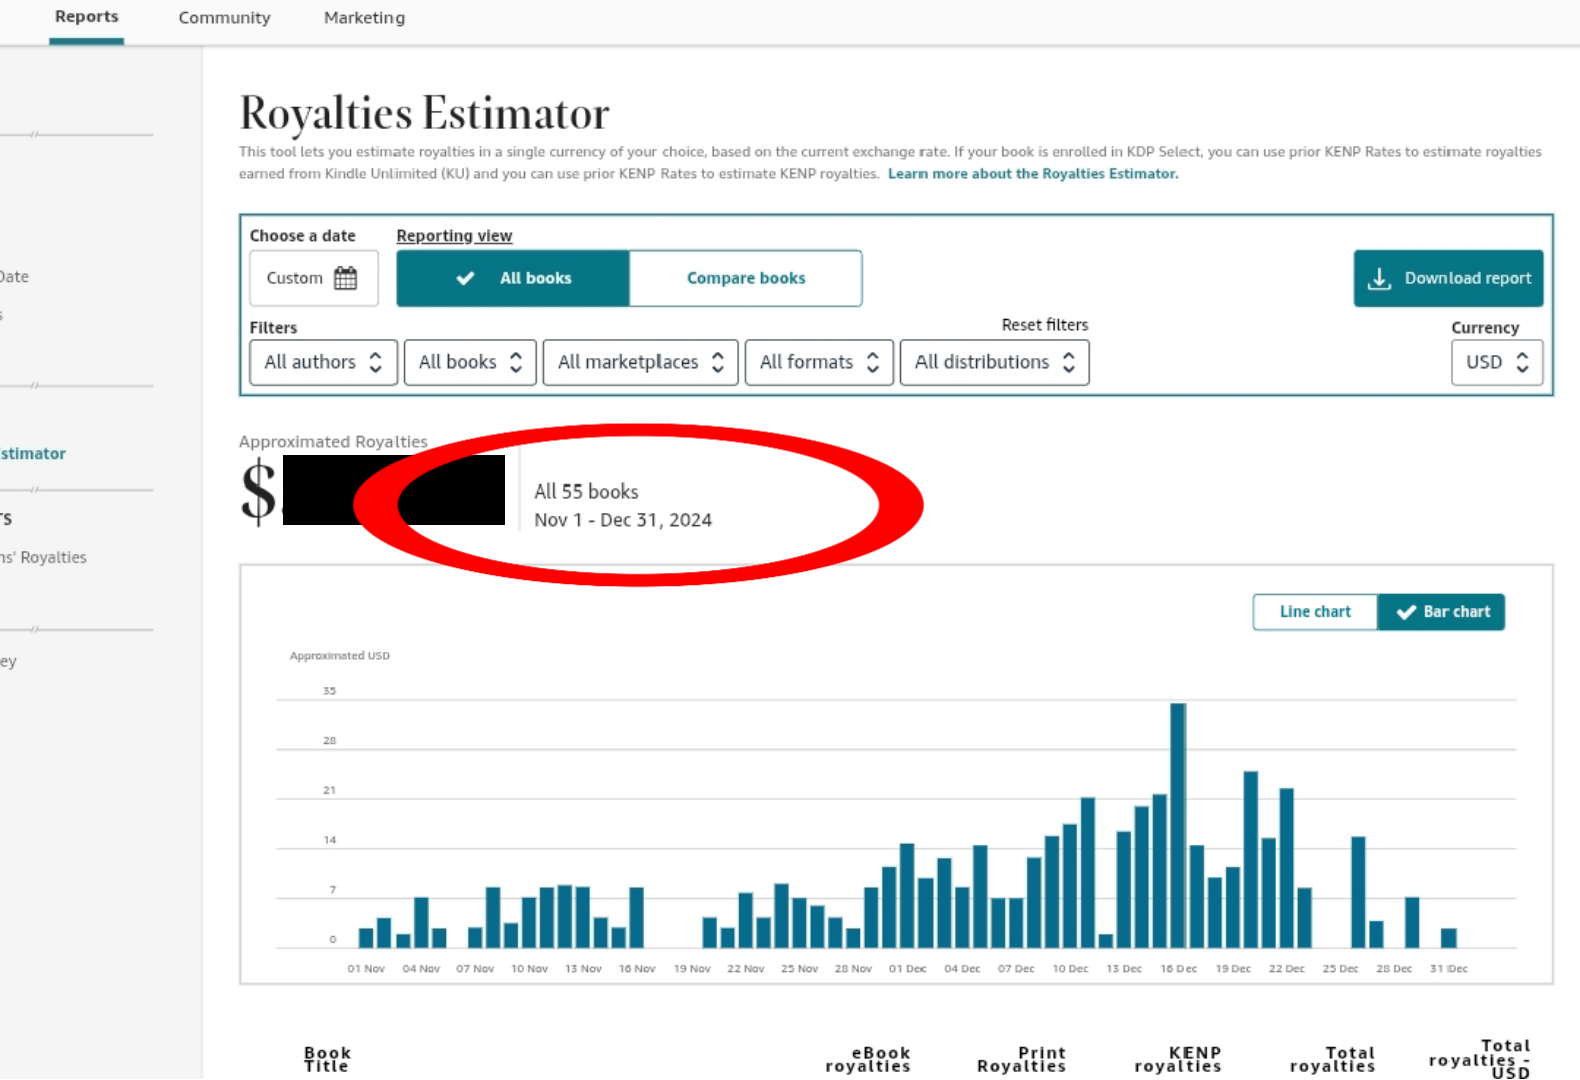Screen dimensions: 1580x1080
Task: Open the USD currency dropdown
Action: 1496,362
